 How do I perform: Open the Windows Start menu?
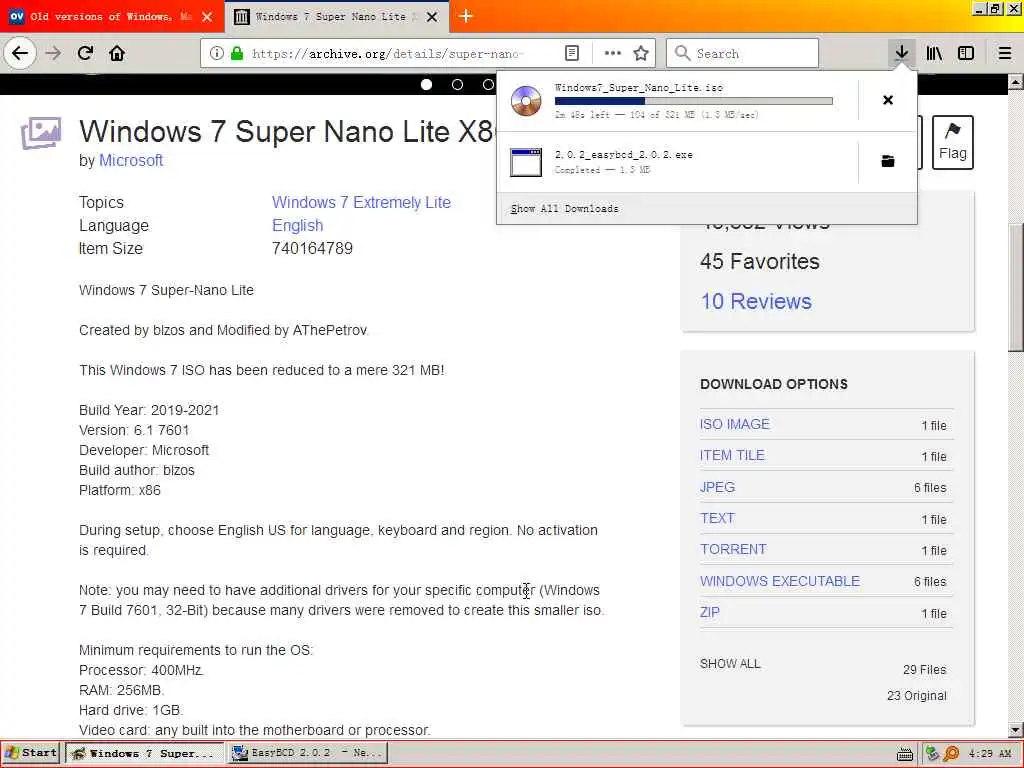coord(30,753)
